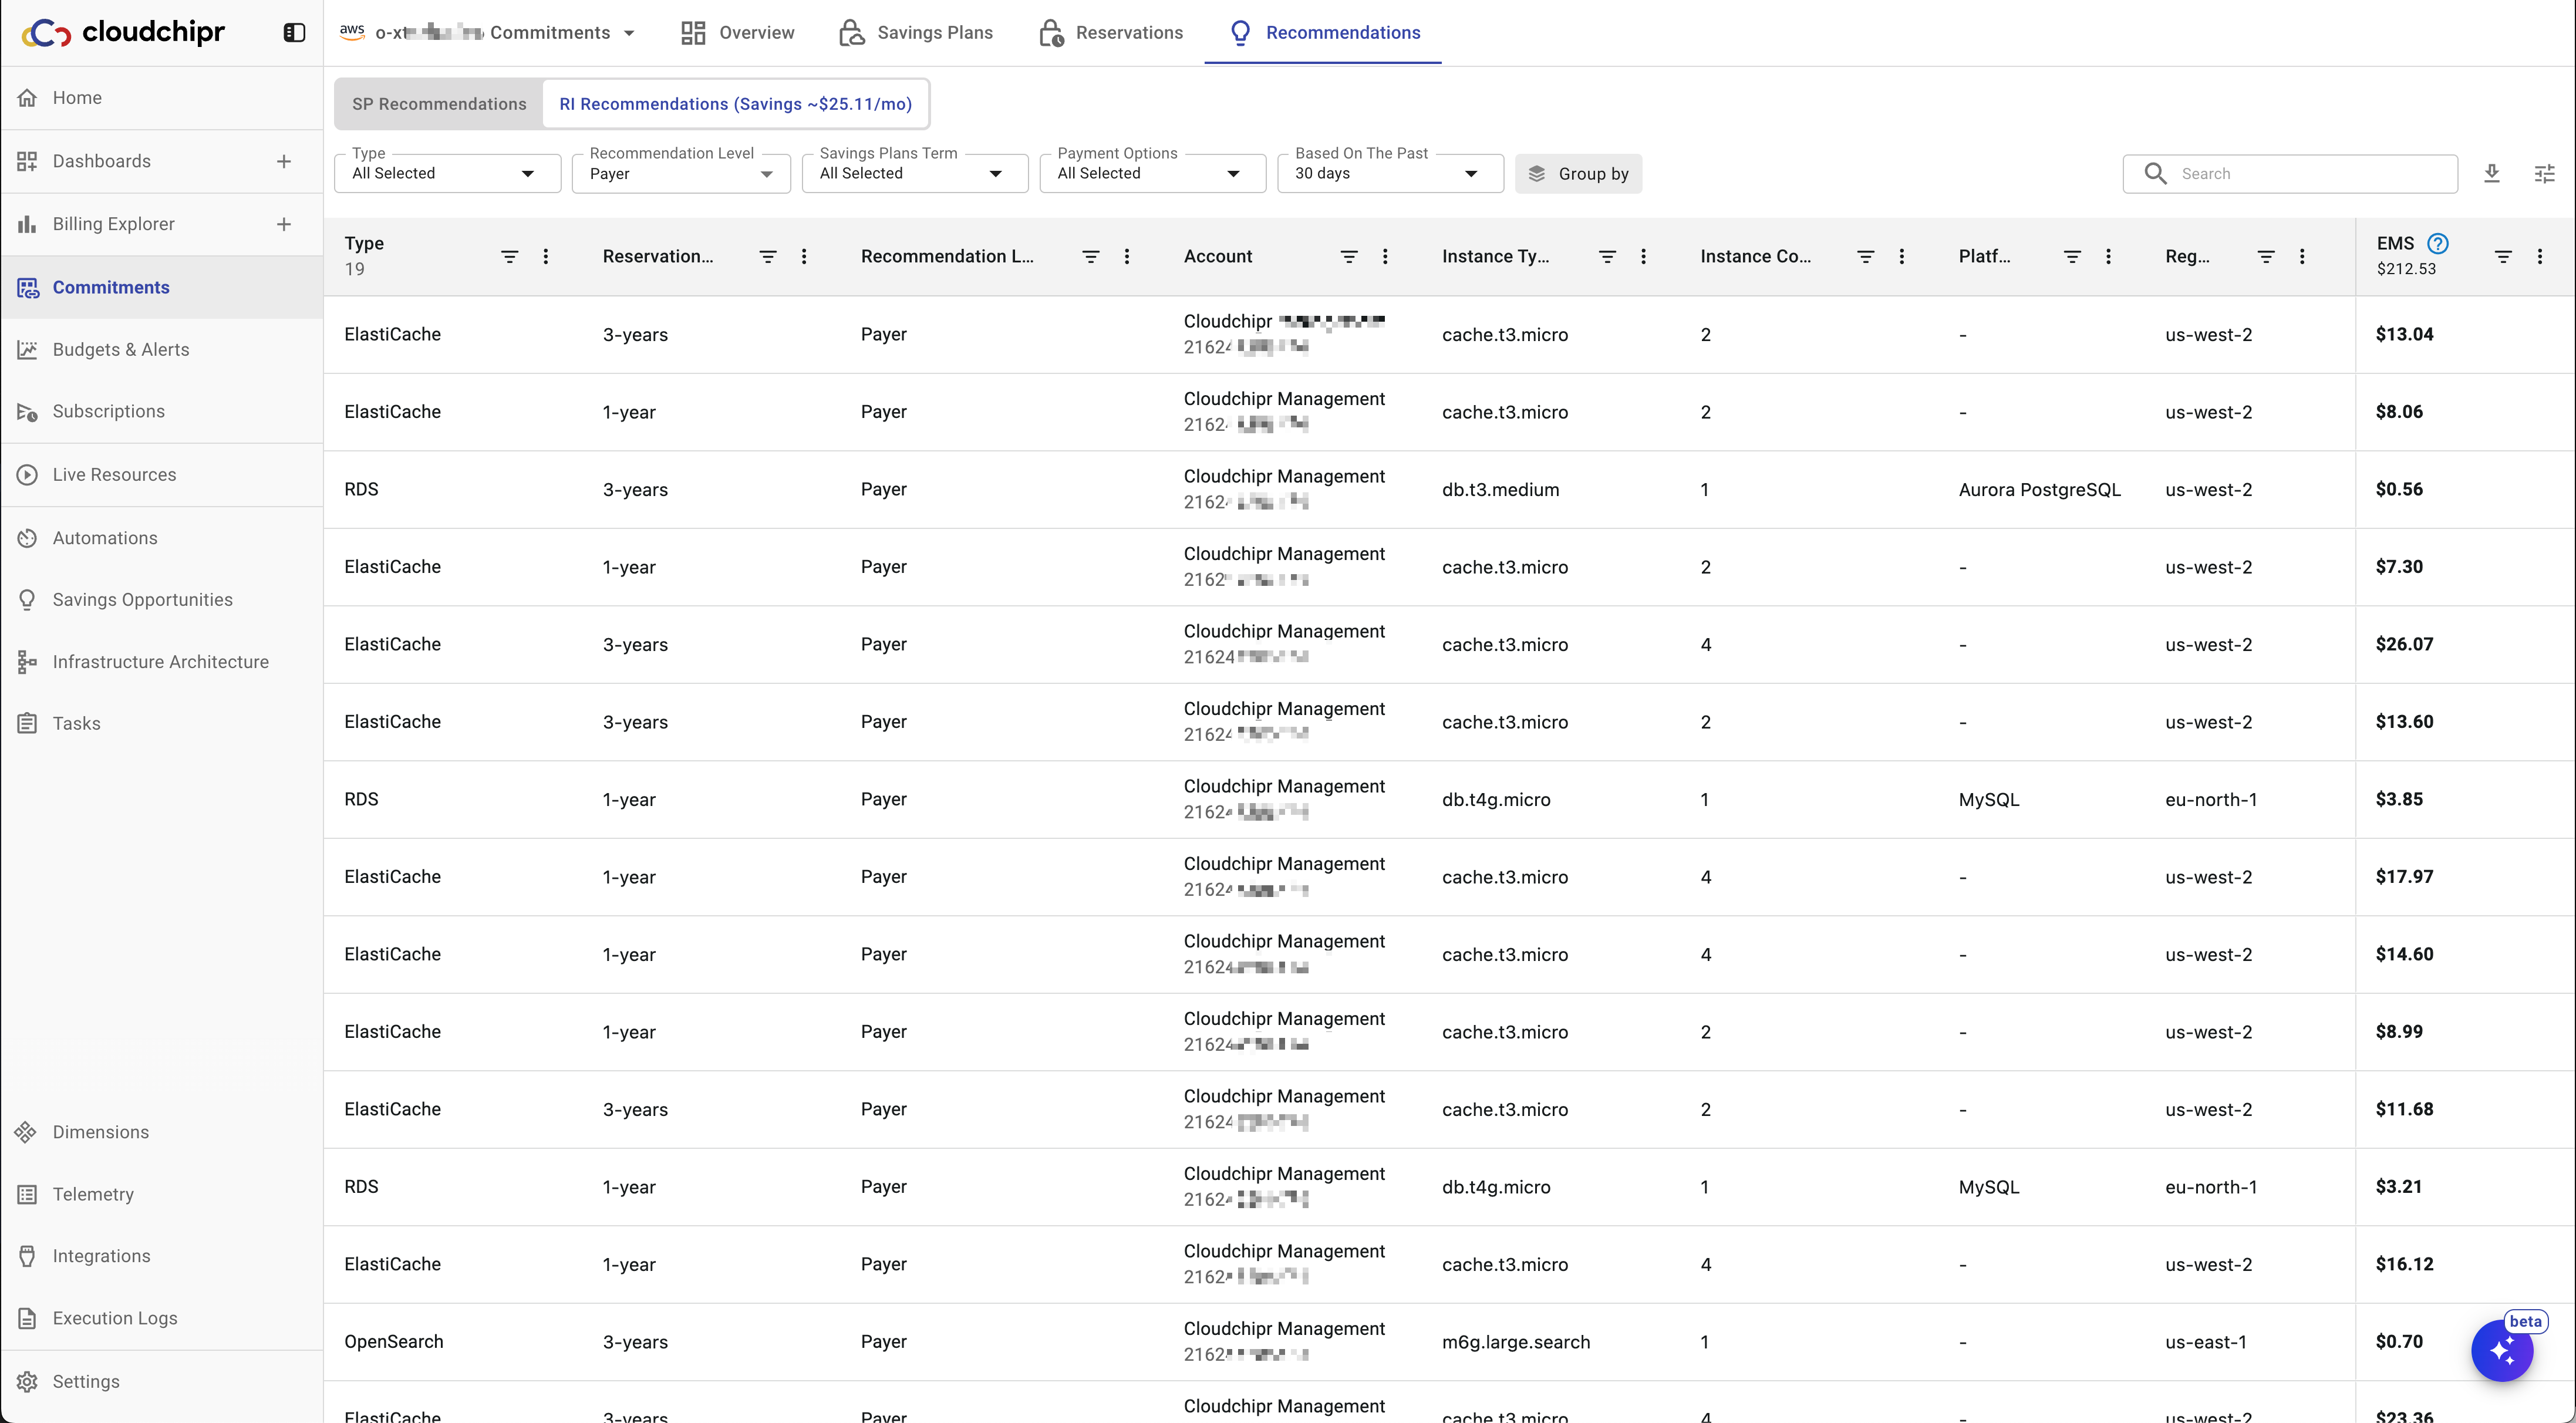Viewport: 2576px width, 1423px height.
Task: Collapse the sidebar with the panel icon
Action: [294, 33]
